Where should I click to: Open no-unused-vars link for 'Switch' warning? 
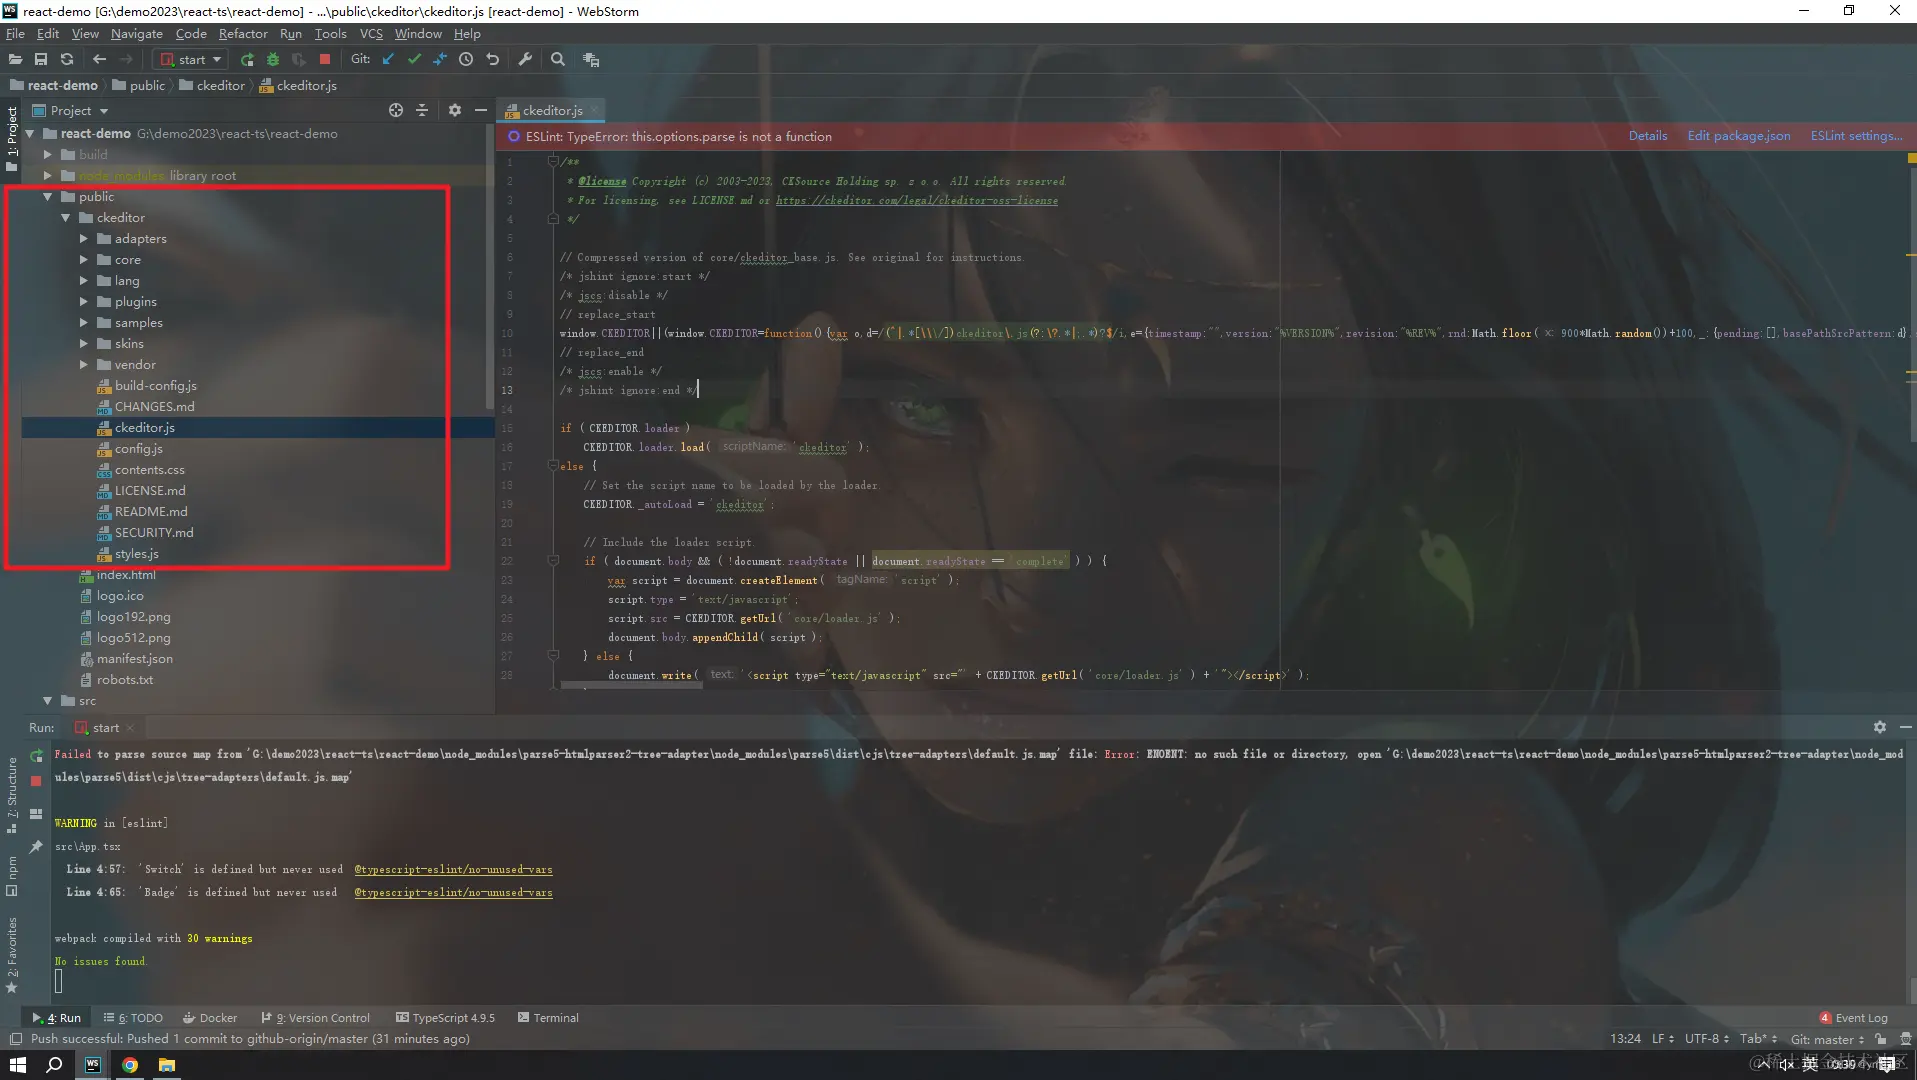pos(453,870)
